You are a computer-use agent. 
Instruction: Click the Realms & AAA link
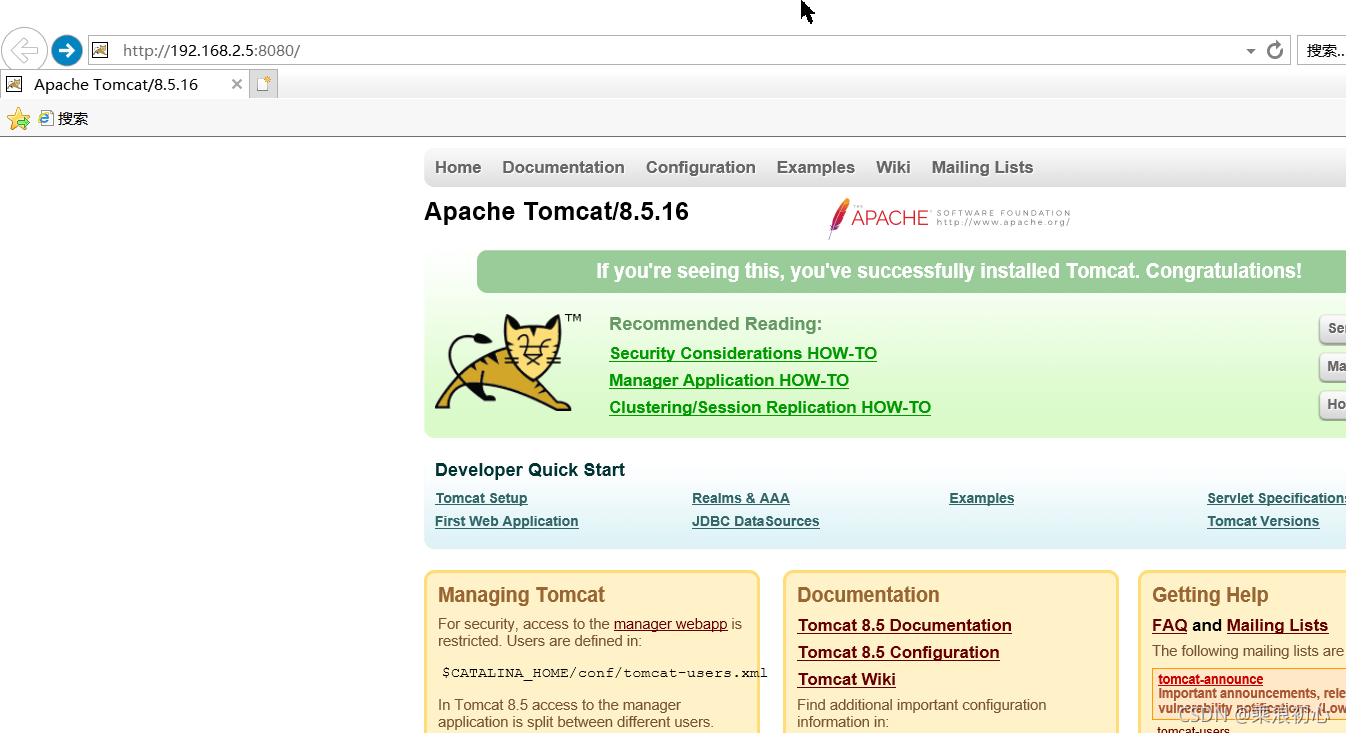pos(740,498)
